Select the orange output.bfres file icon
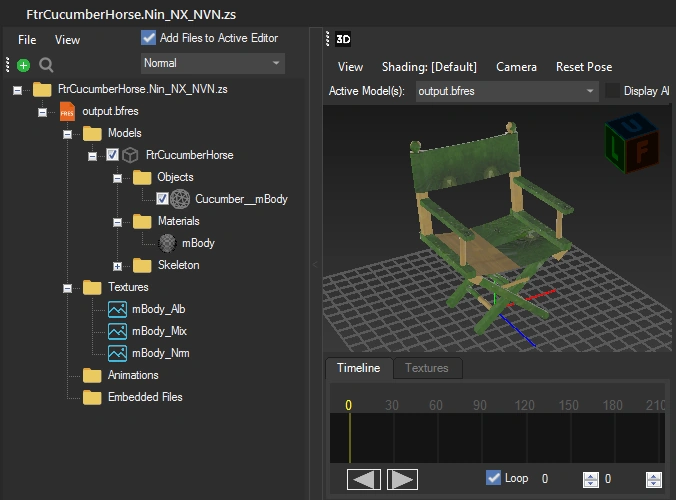 [x=68, y=111]
